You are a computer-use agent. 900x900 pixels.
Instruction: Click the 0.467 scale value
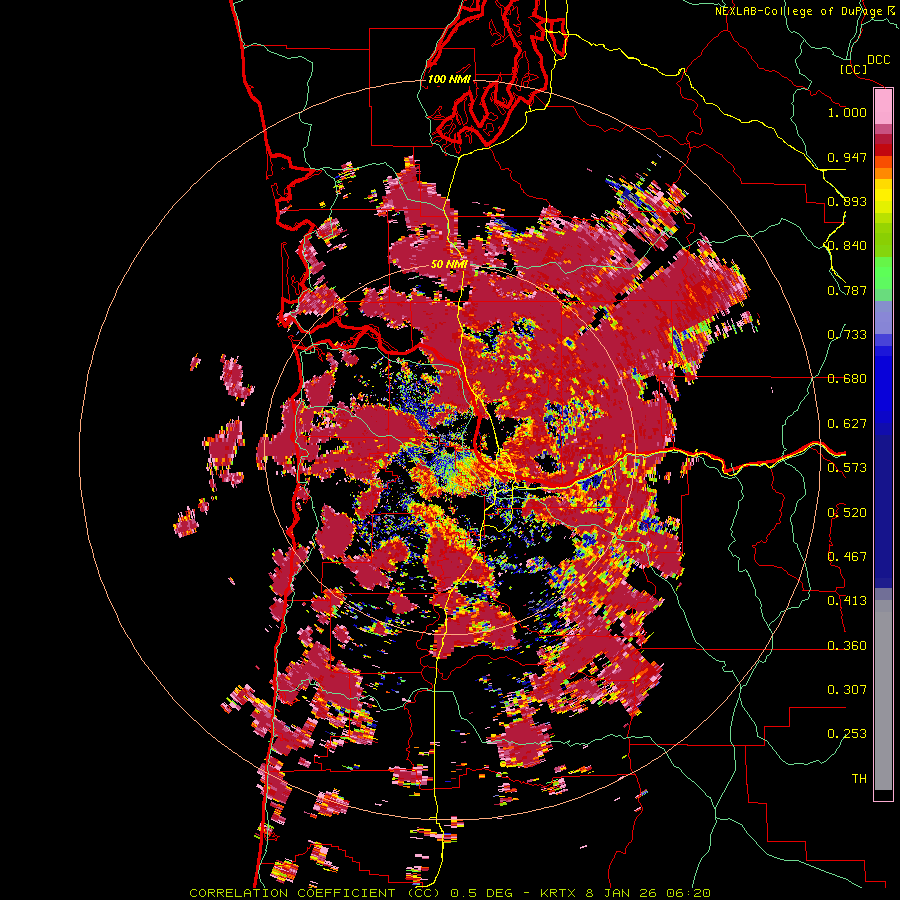(x=847, y=557)
